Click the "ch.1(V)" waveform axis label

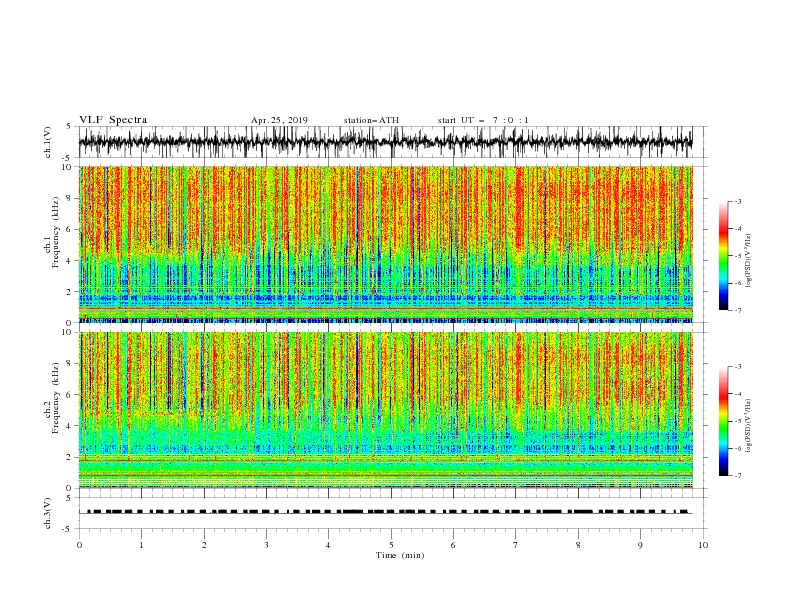[x=48, y=142]
